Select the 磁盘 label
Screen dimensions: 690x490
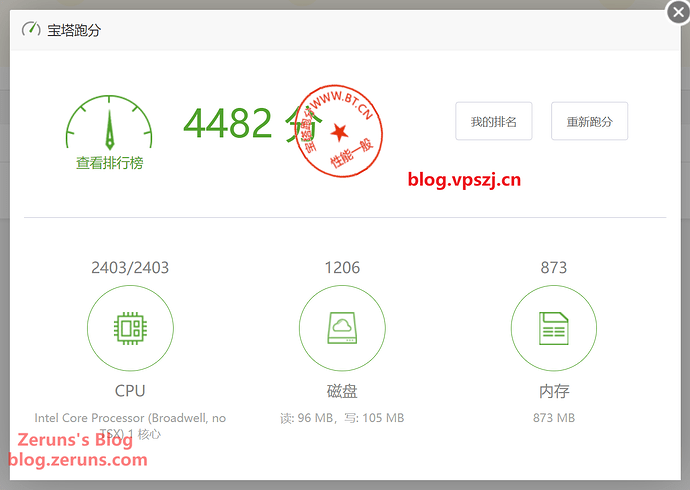click(342, 390)
